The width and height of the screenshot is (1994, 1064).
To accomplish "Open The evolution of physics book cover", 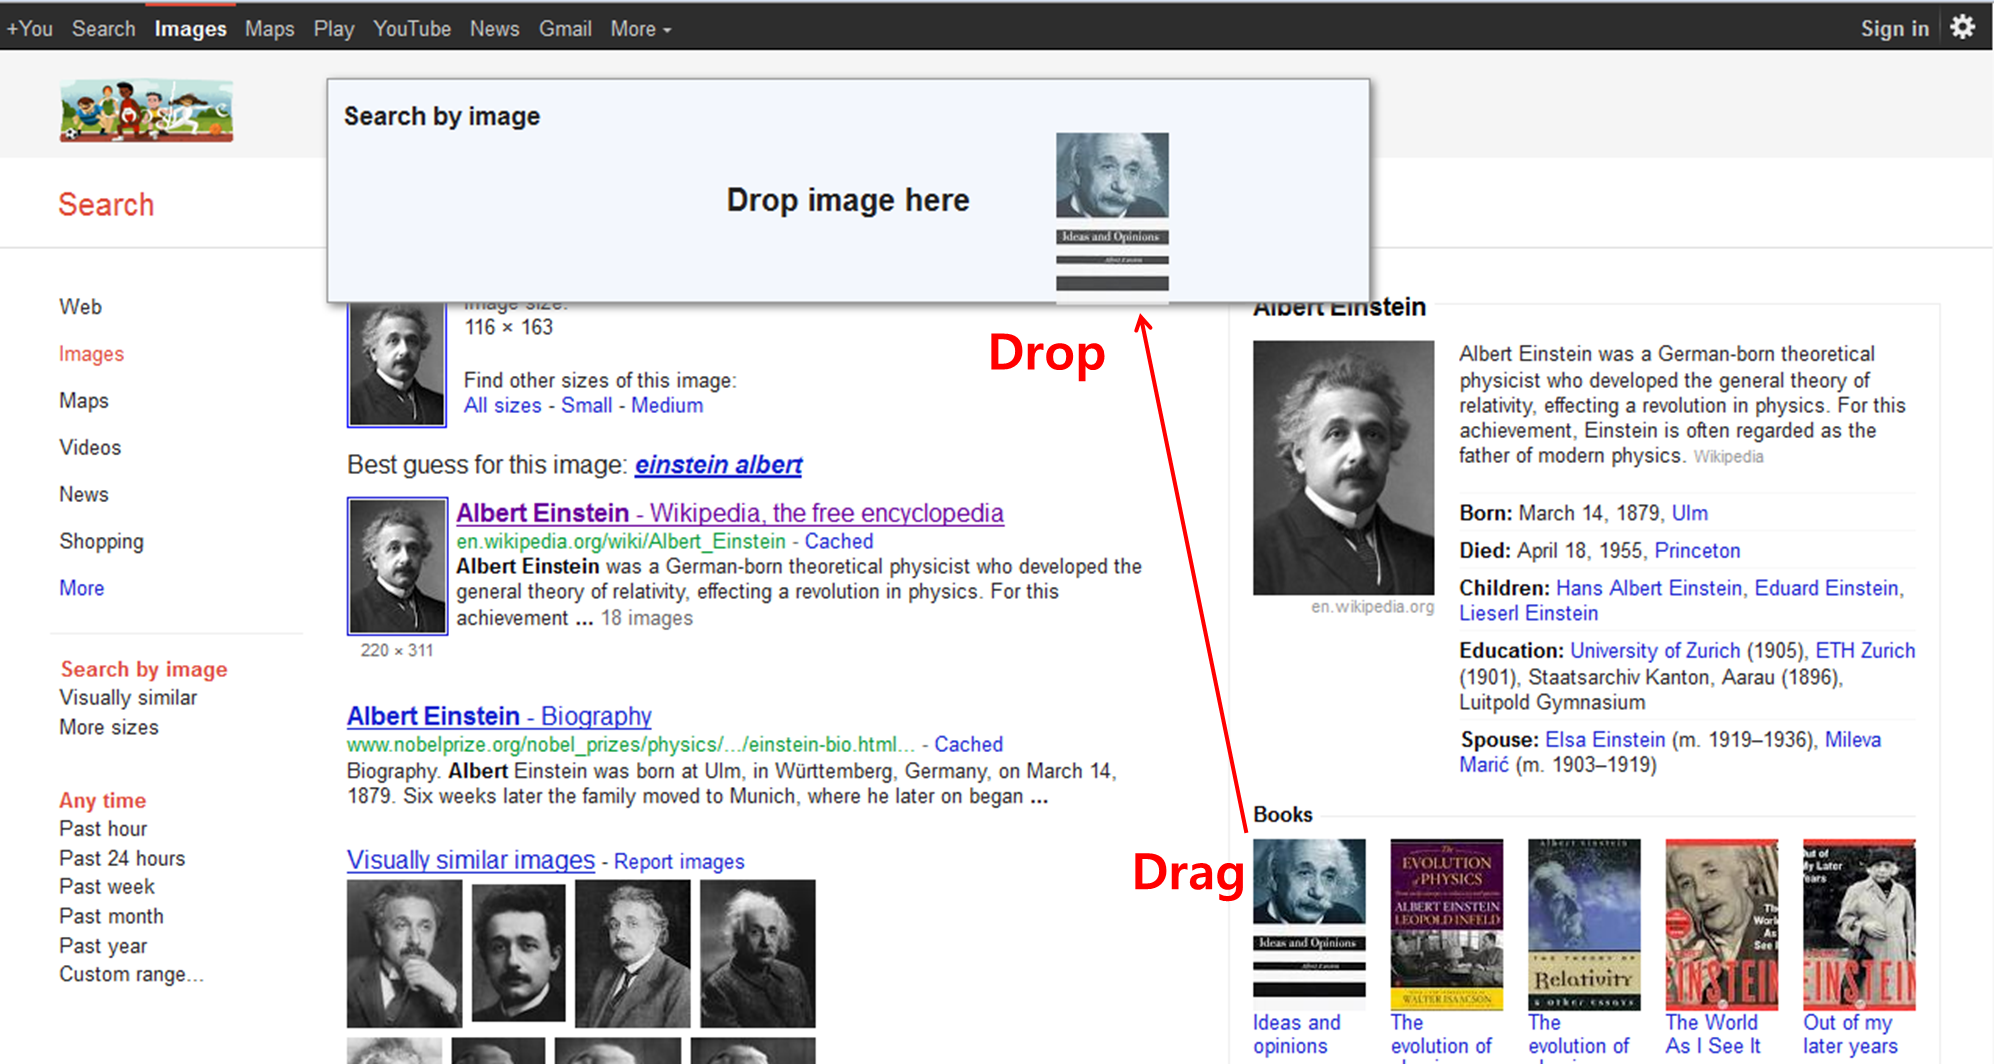I will tap(1446, 925).
